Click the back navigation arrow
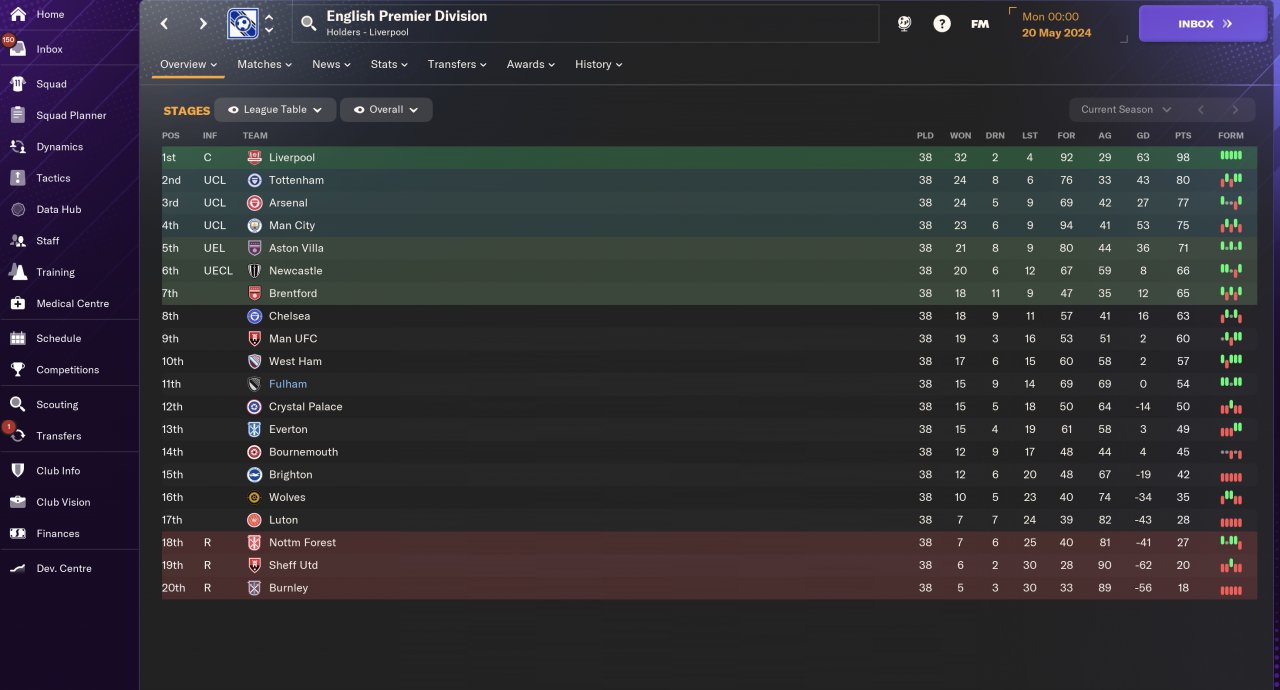 click(x=165, y=23)
